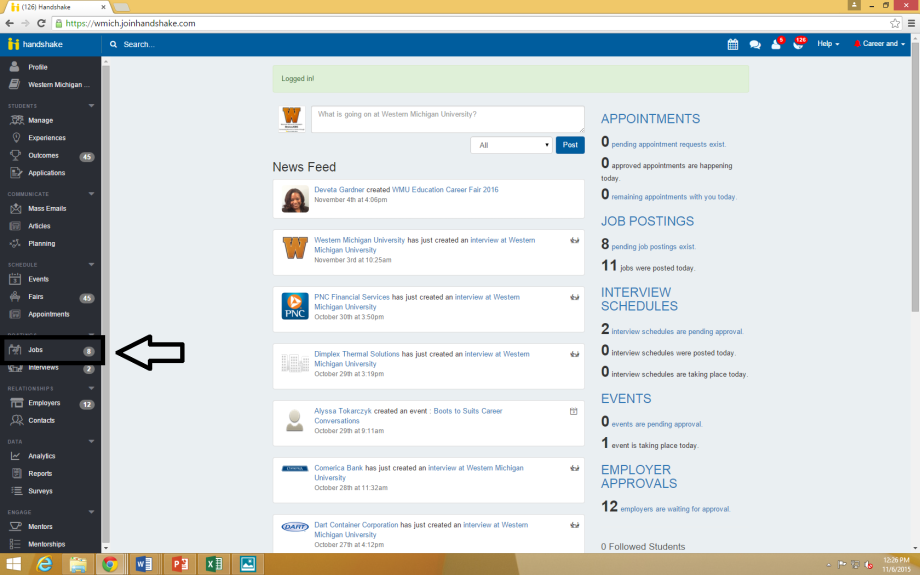Open the All audience dropdown
The width and height of the screenshot is (920, 575).
tap(511, 145)
